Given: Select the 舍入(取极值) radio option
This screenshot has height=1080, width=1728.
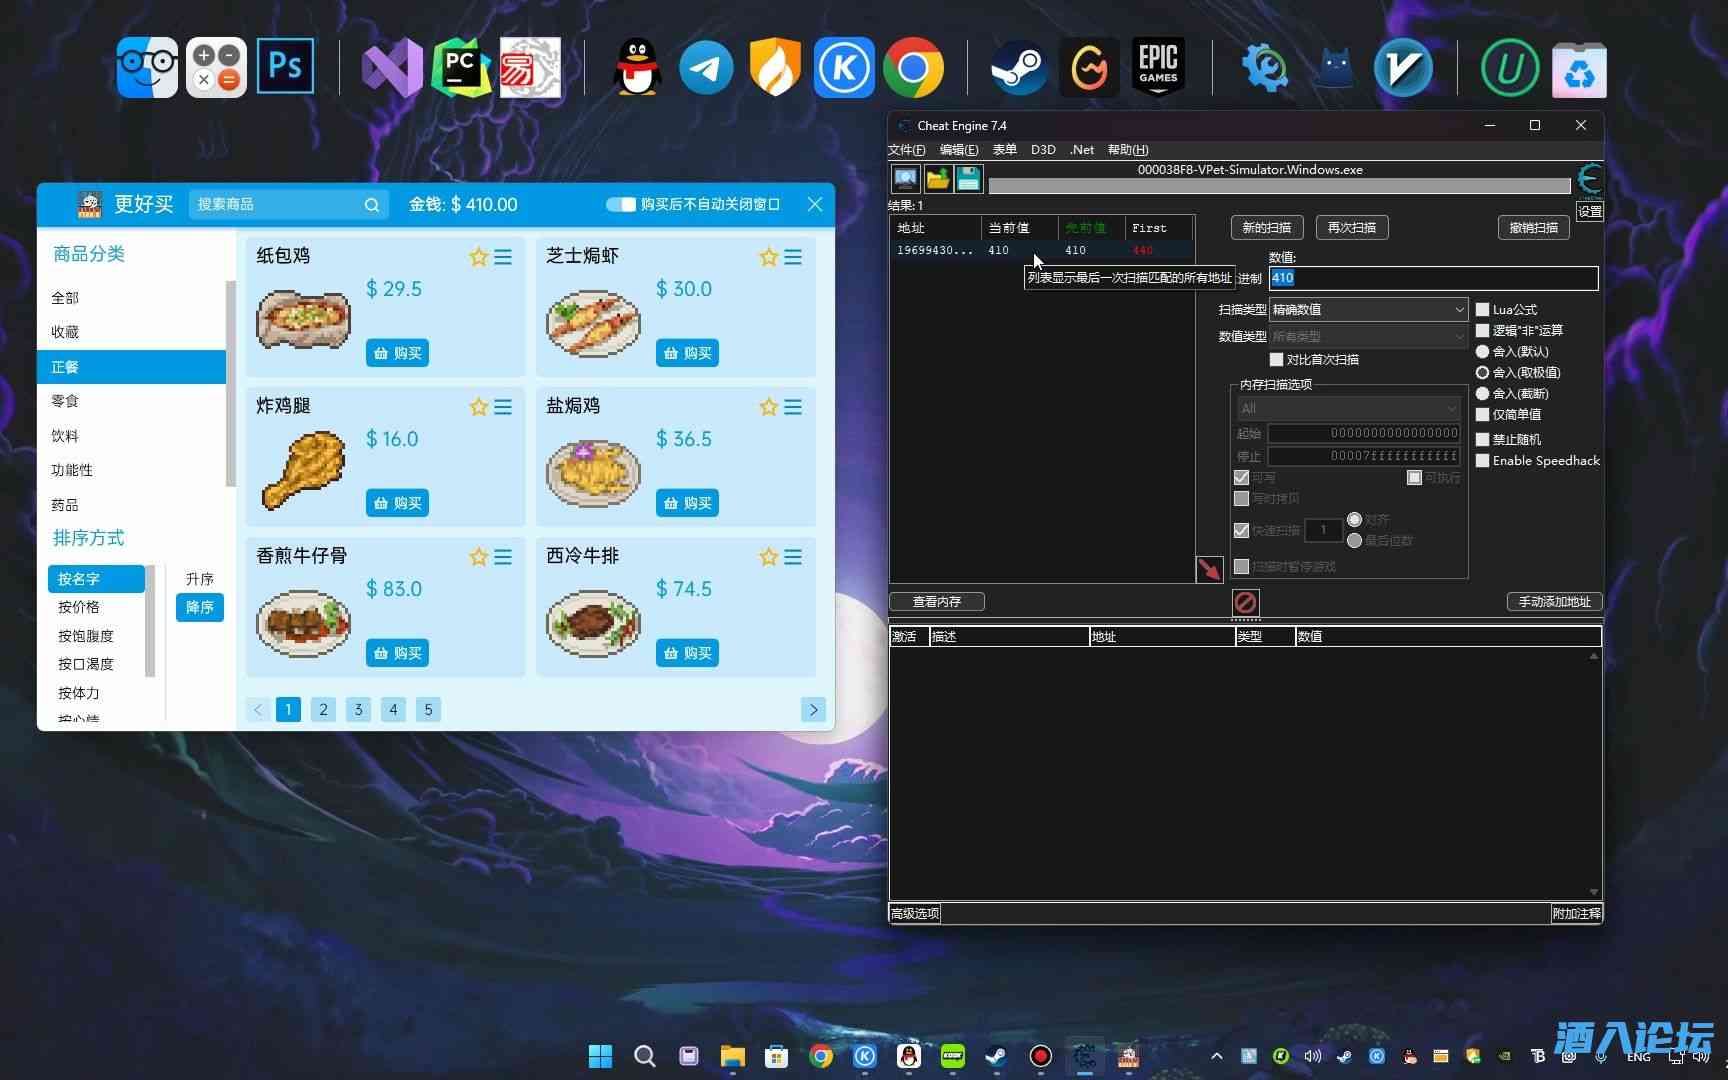Looking at the screenshot, I should click(1483, 373).
